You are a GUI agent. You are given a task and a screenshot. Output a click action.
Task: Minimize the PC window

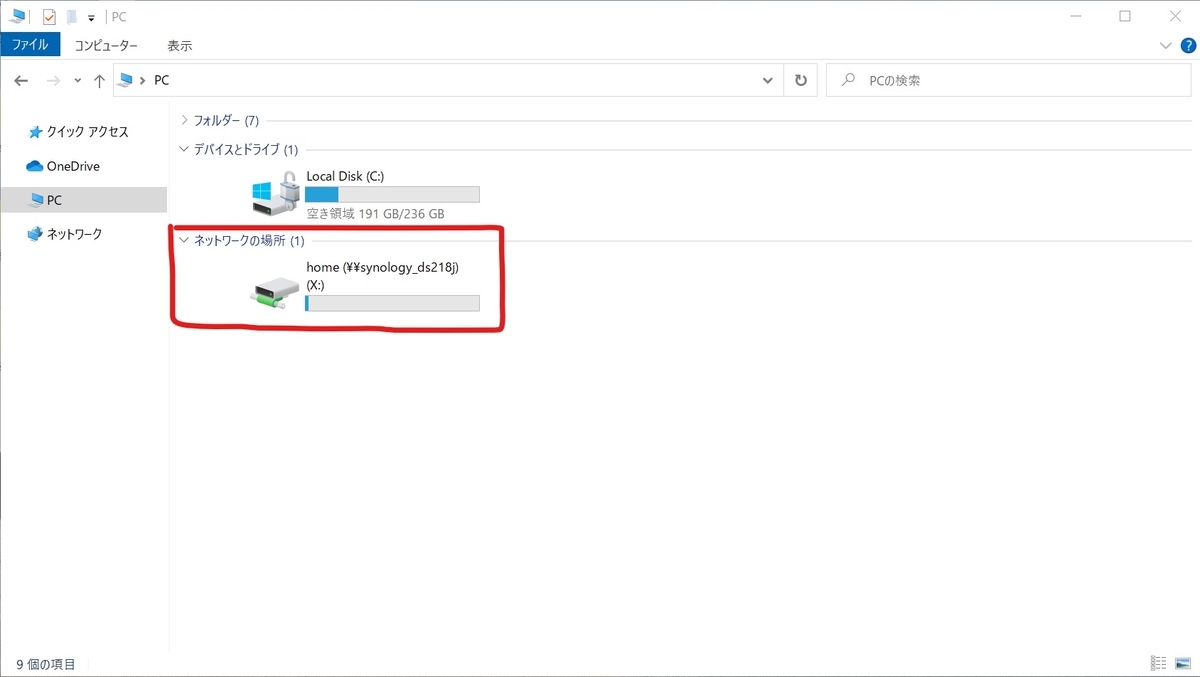1078,16
